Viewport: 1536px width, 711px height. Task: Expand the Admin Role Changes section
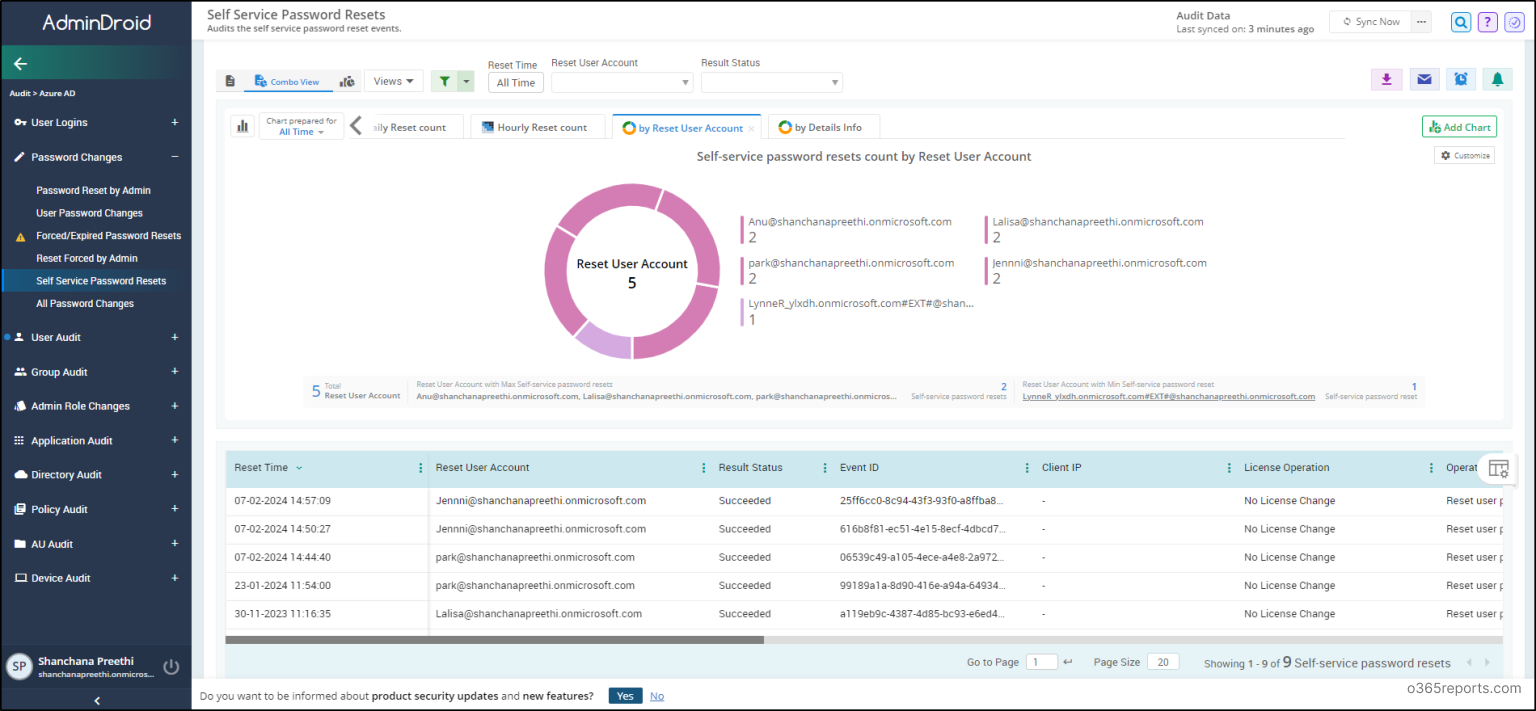[174, 406]
